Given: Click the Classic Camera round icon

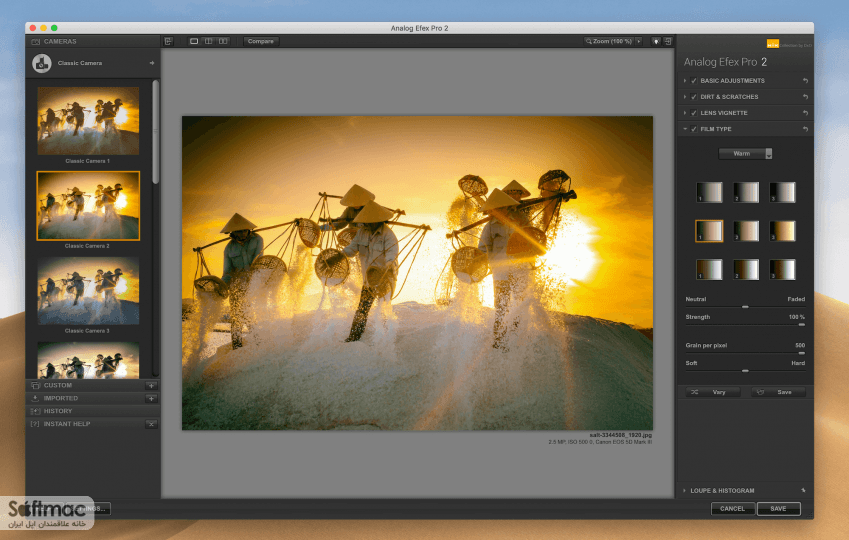Looking at the screenshot, I should point(42,63).
